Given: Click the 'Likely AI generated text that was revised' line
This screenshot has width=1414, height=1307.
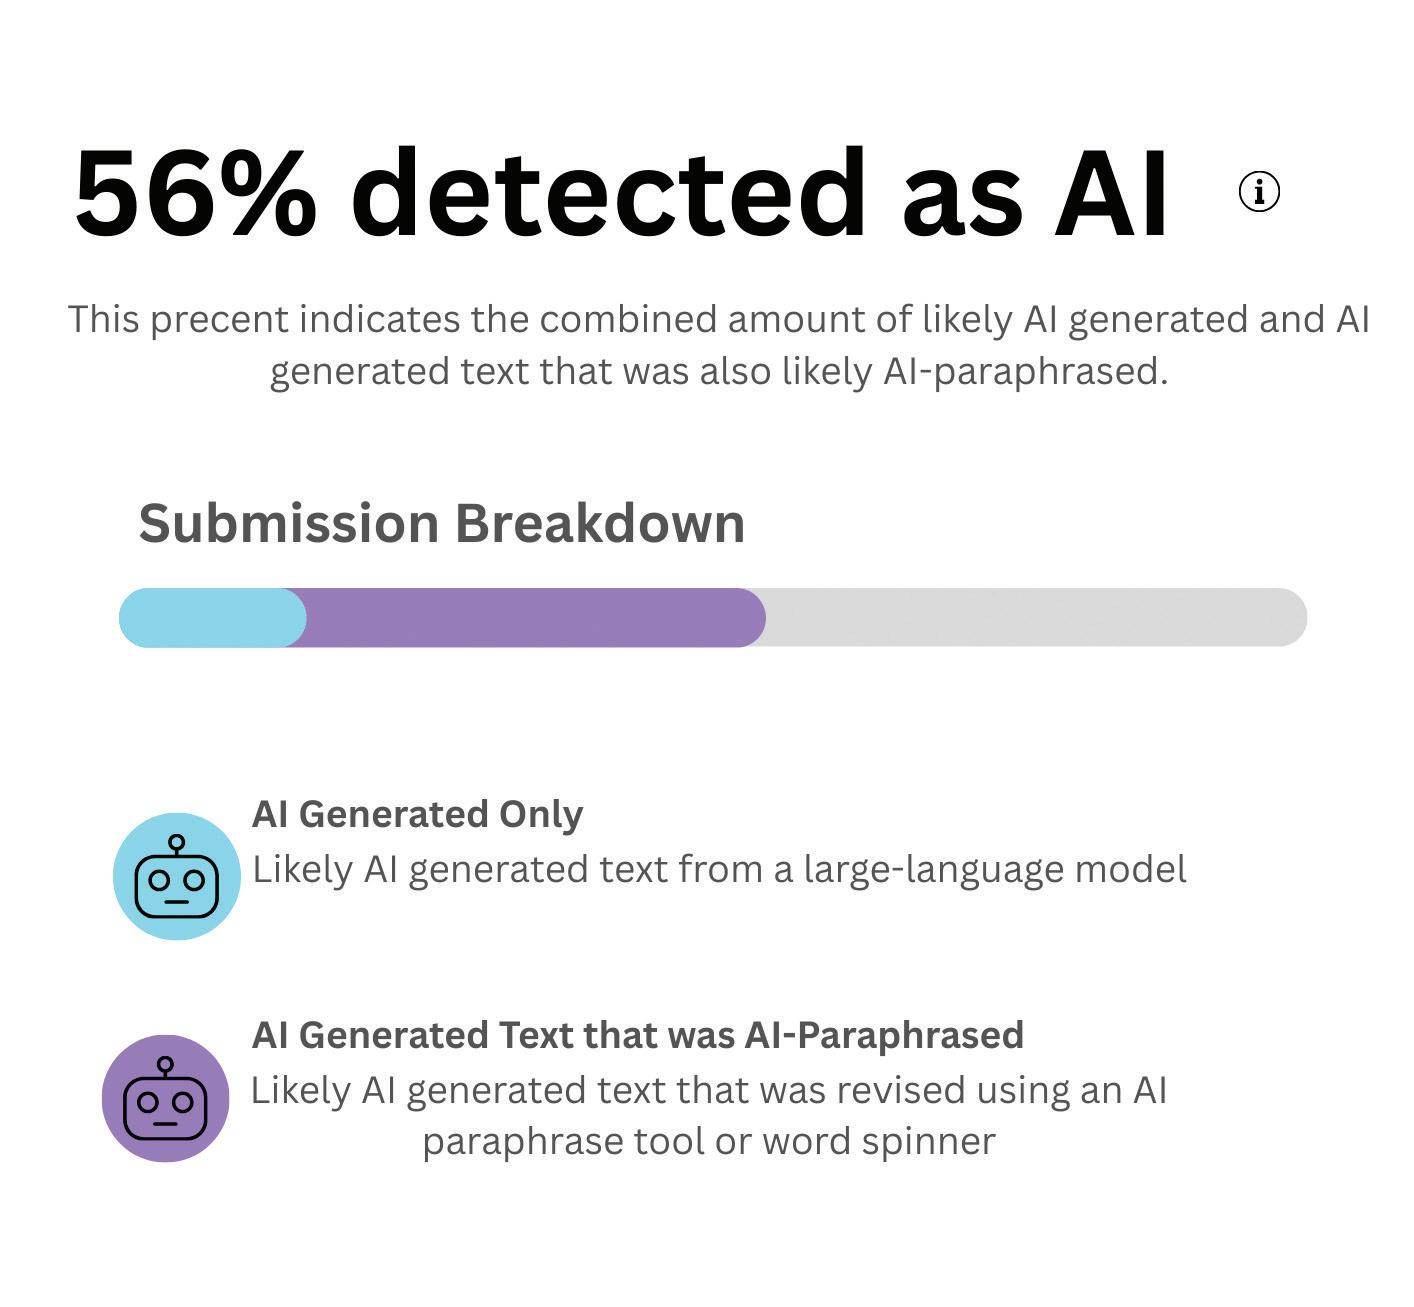Looking at the screenshot, I should coord(709,1090).
